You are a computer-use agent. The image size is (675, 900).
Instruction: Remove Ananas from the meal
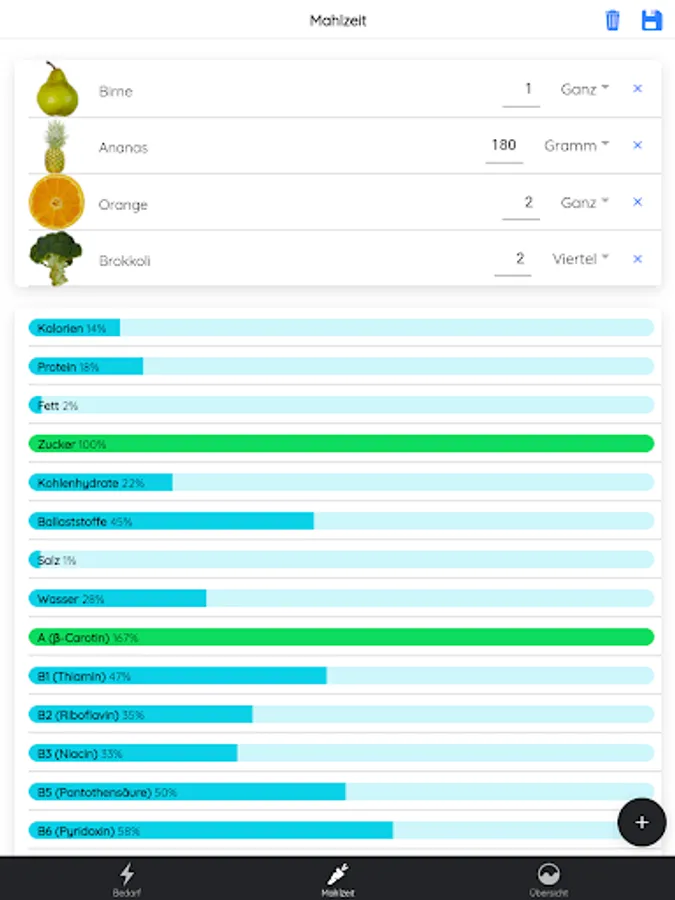pyautogui.click(x=637, y=146)
